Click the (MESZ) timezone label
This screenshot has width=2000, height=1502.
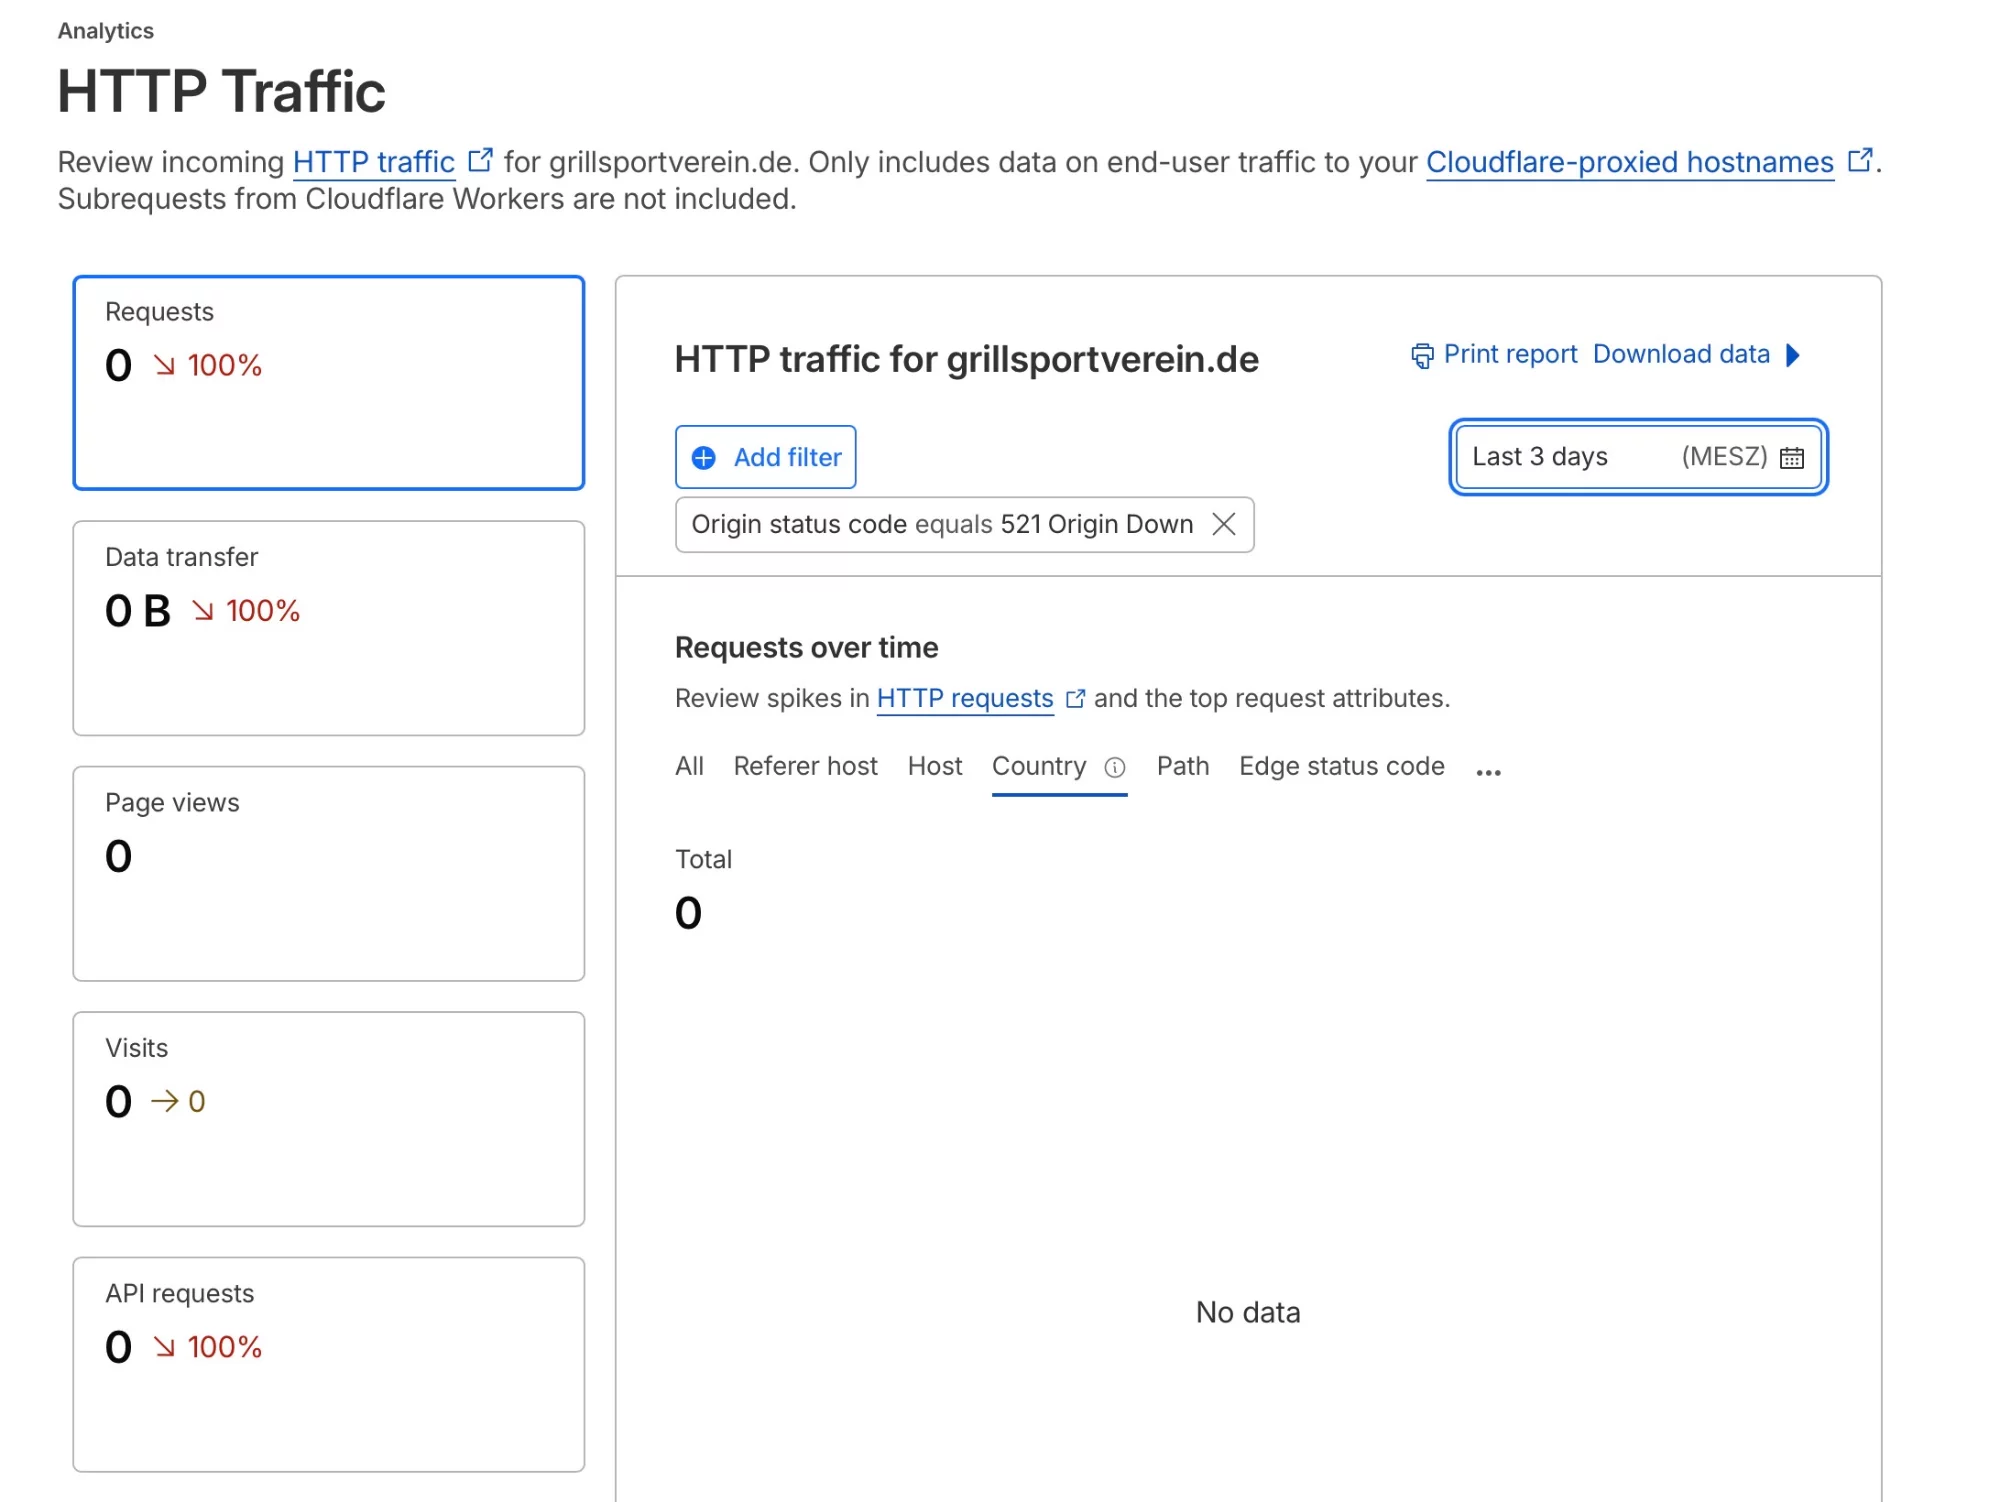[1724, 457]
